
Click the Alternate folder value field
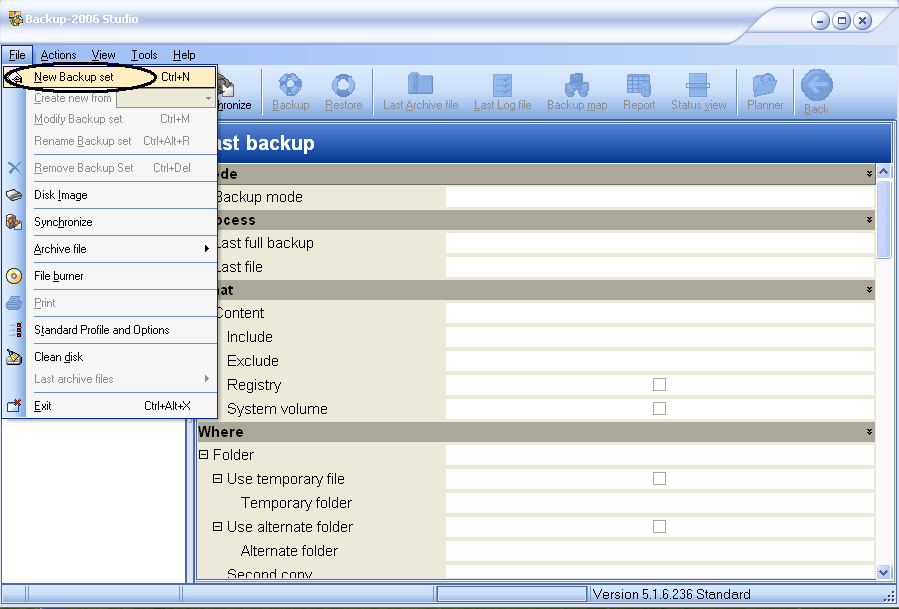[660, 551]
